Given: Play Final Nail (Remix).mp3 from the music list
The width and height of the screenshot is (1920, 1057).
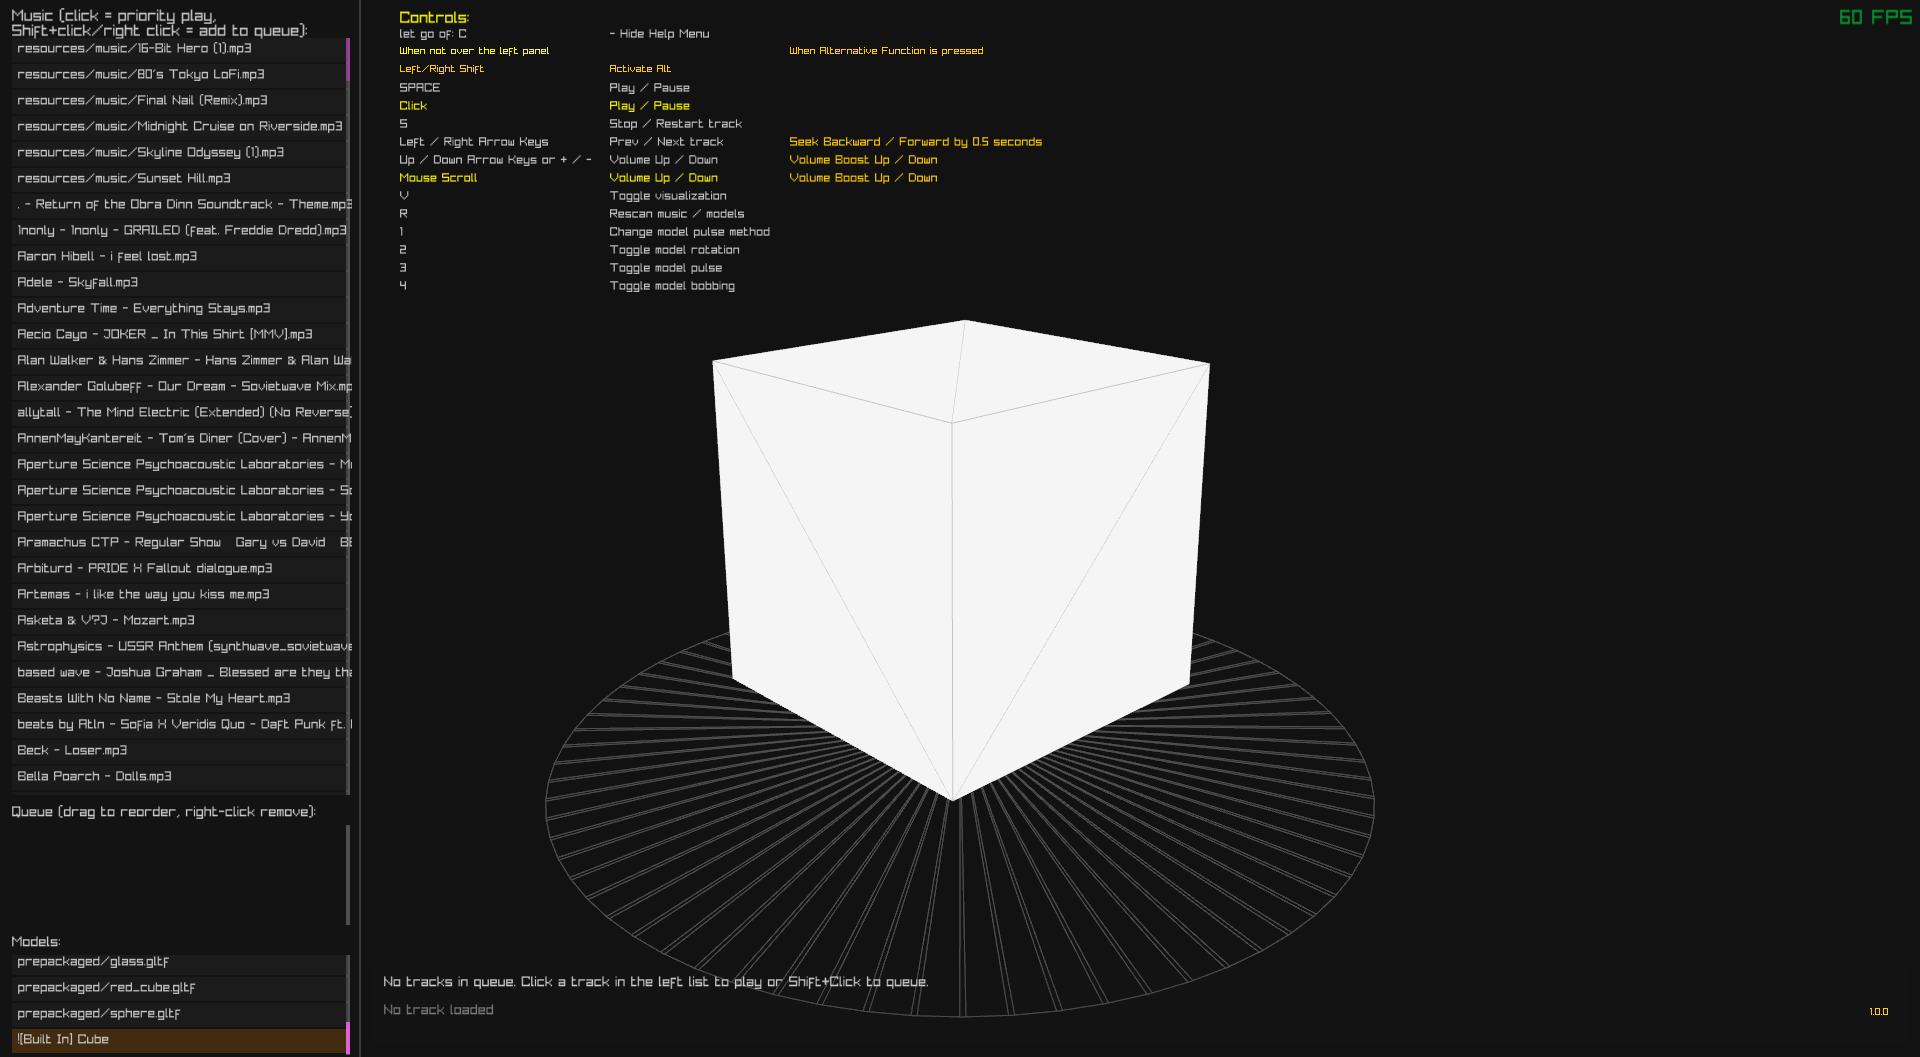Looking at the screenshot, I should click(178, 101).
